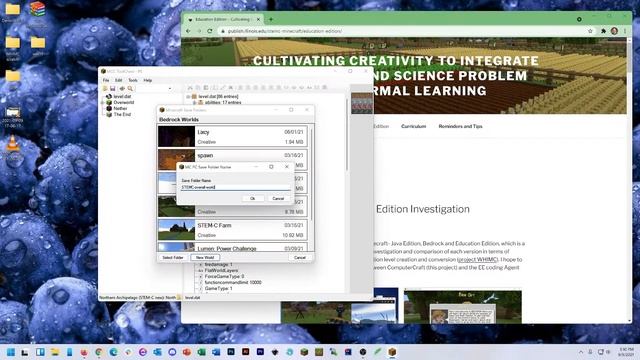
Task: Open the VLC media player desktop icon
Action: tap(13, 144)
